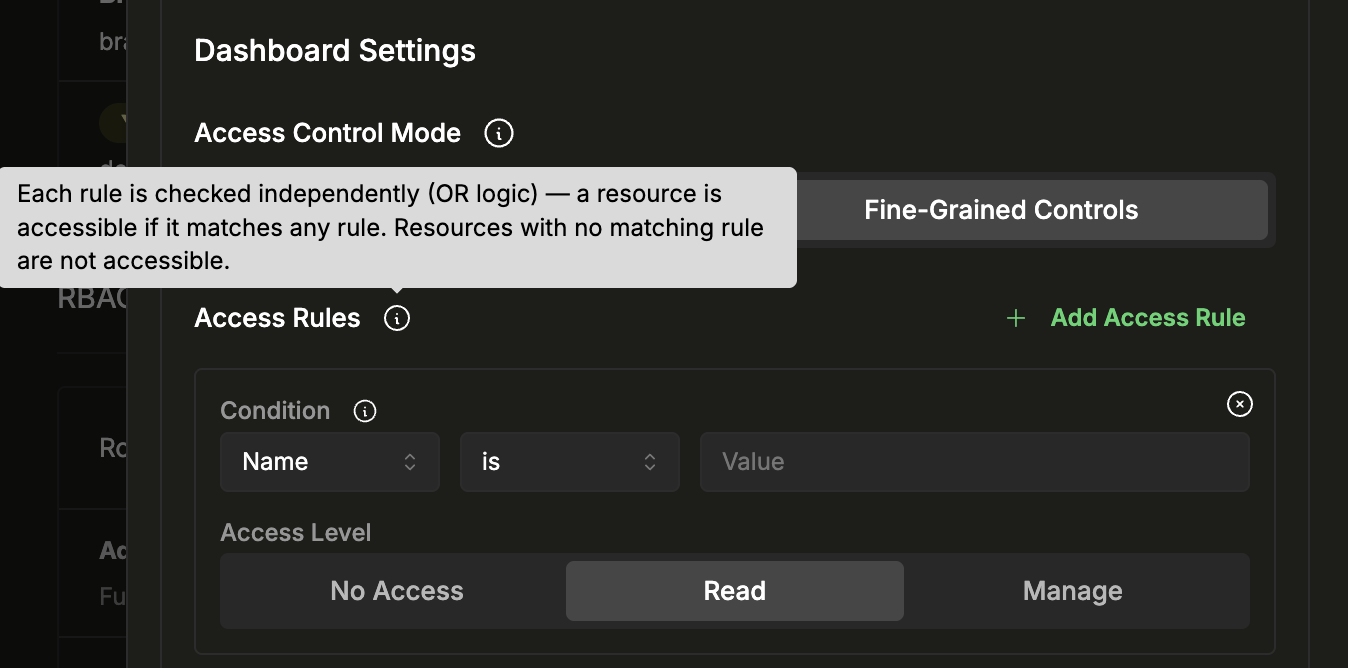Focus the condition Value input field
Screen dimensions: 1348x668
point(974,462)
